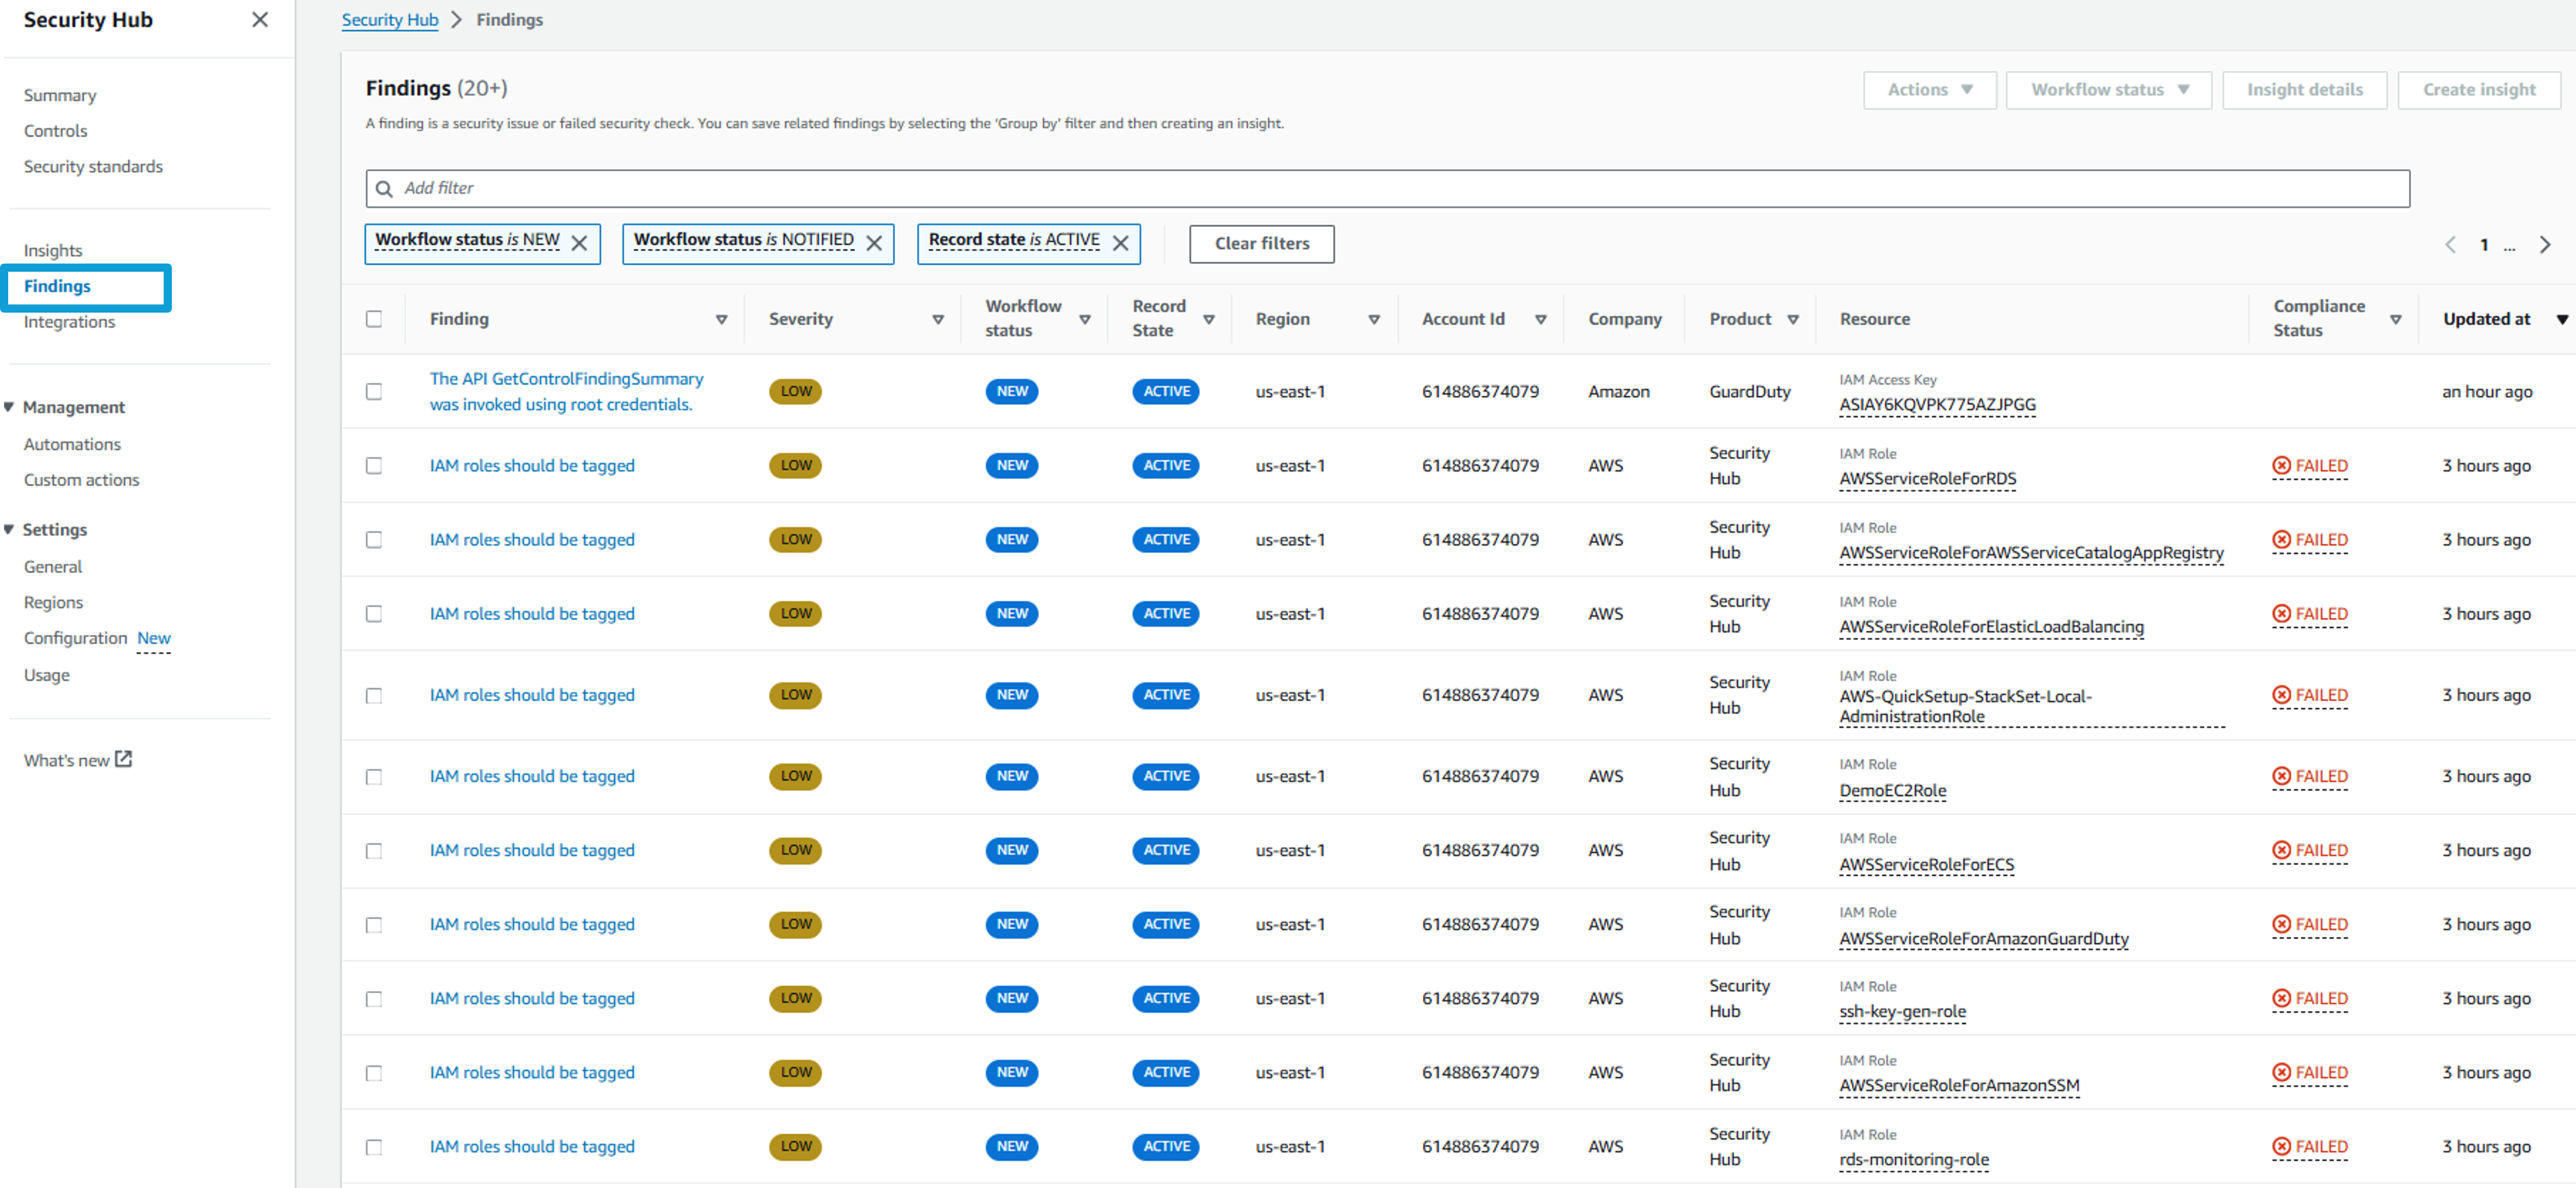Image resolution: width=2576 pixels, height=1188 pixels.
Task: Click the FAILED status for DemoEC2Role
Action: pyautogui.click(x=2310, y=776)
